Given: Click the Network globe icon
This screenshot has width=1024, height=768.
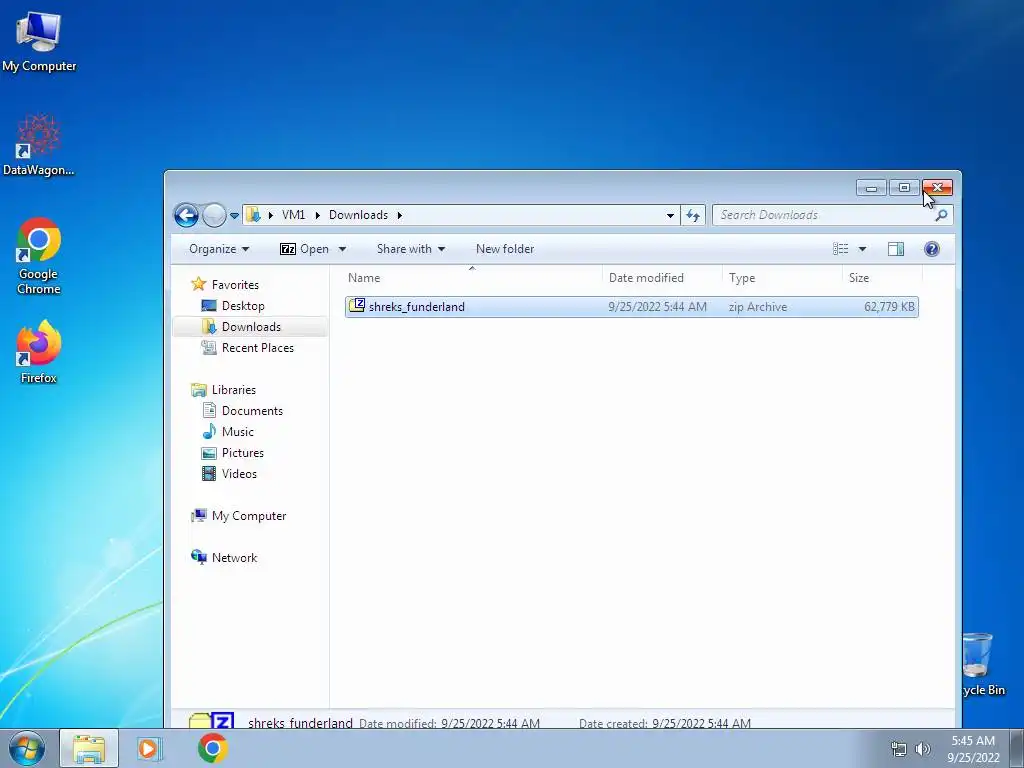Looking at the screenshot, I should point(199,557).
